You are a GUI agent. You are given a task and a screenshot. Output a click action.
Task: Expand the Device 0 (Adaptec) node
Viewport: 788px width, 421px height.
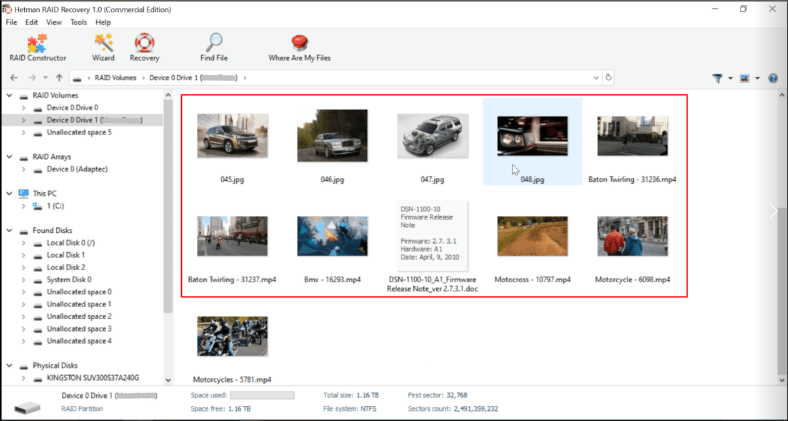(23, 169)
